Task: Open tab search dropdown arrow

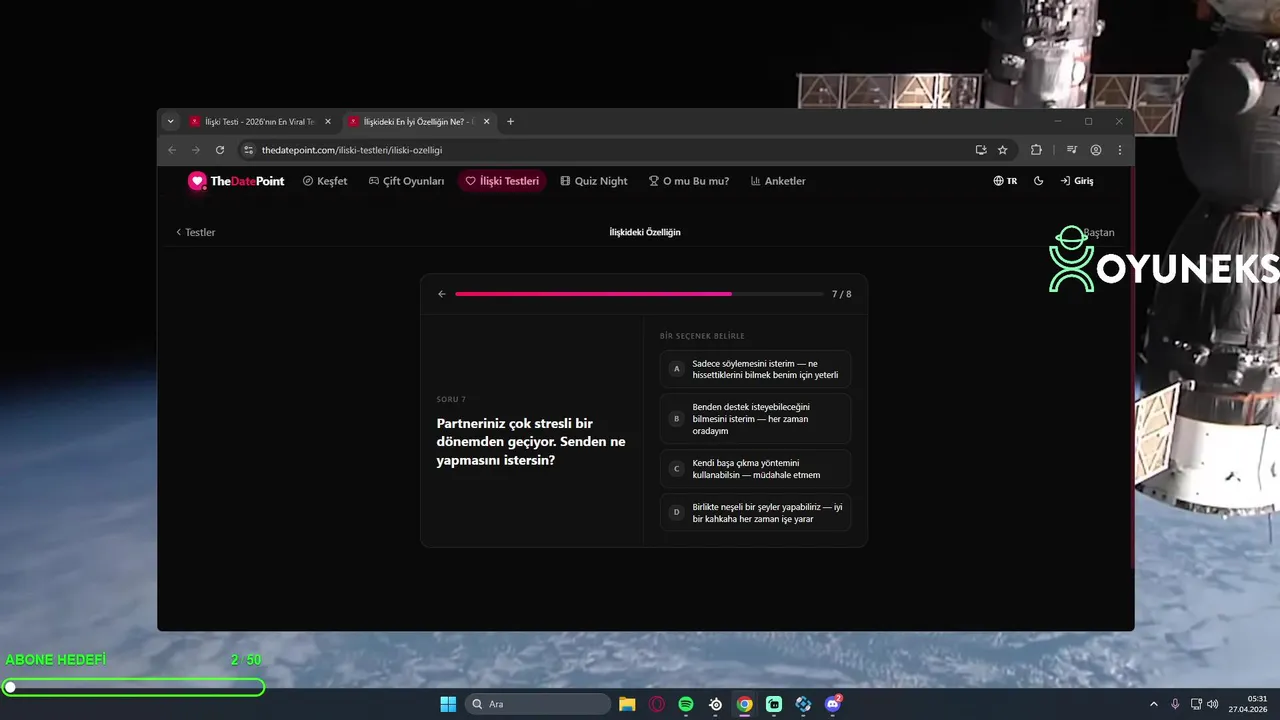Action: coord(170,122)
